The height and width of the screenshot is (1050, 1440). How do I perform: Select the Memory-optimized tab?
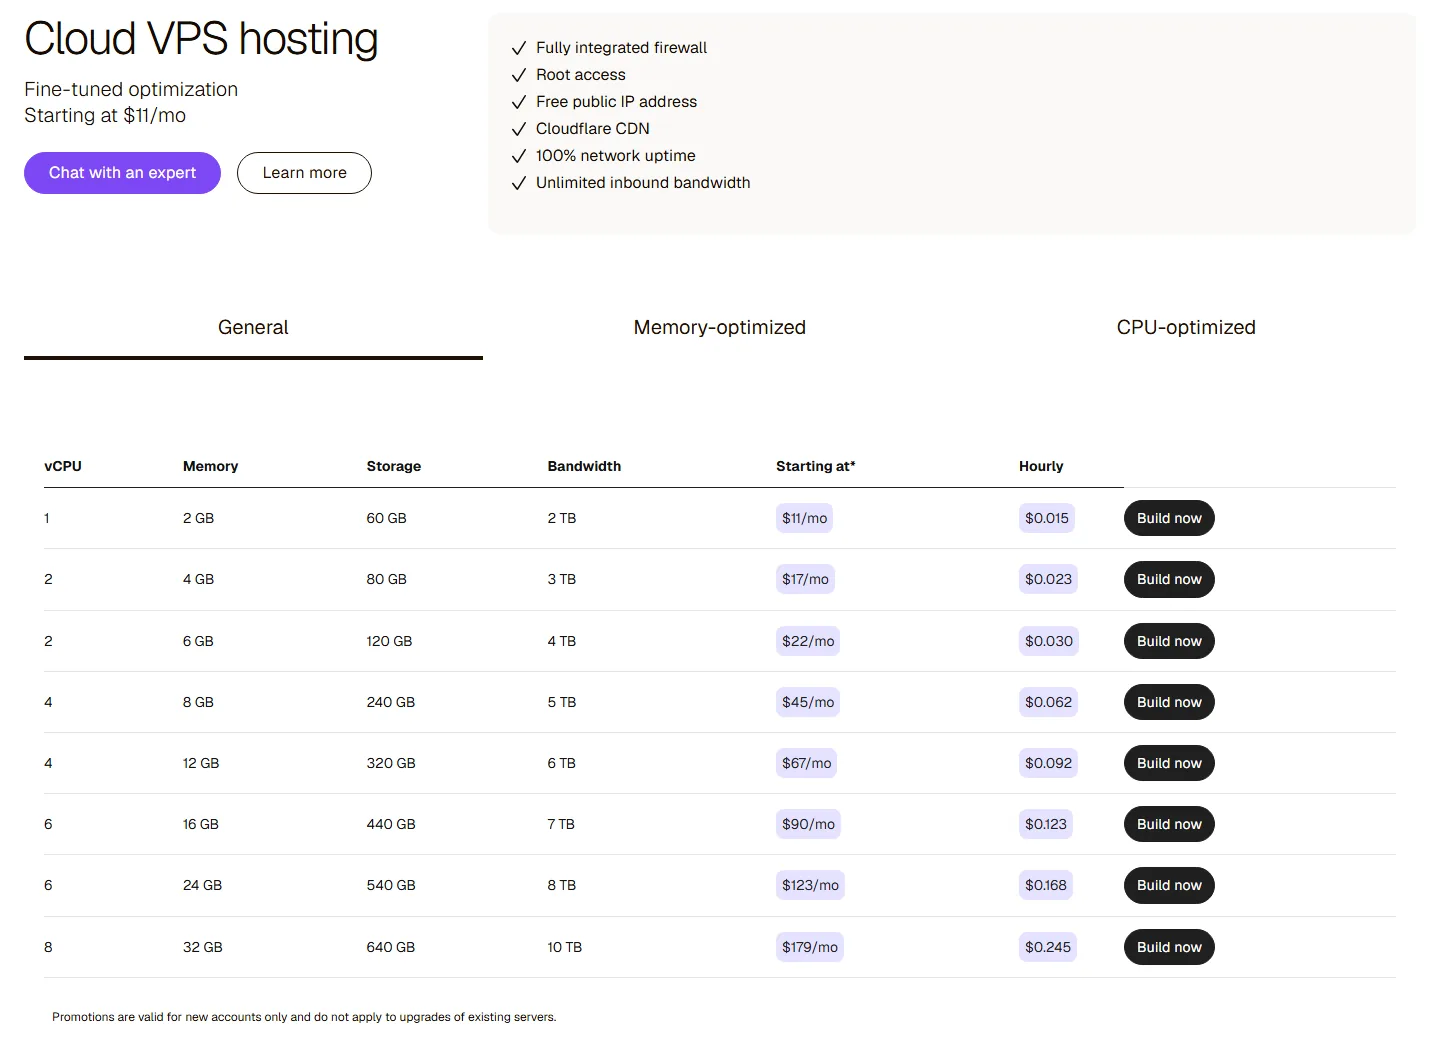[720, 328]
